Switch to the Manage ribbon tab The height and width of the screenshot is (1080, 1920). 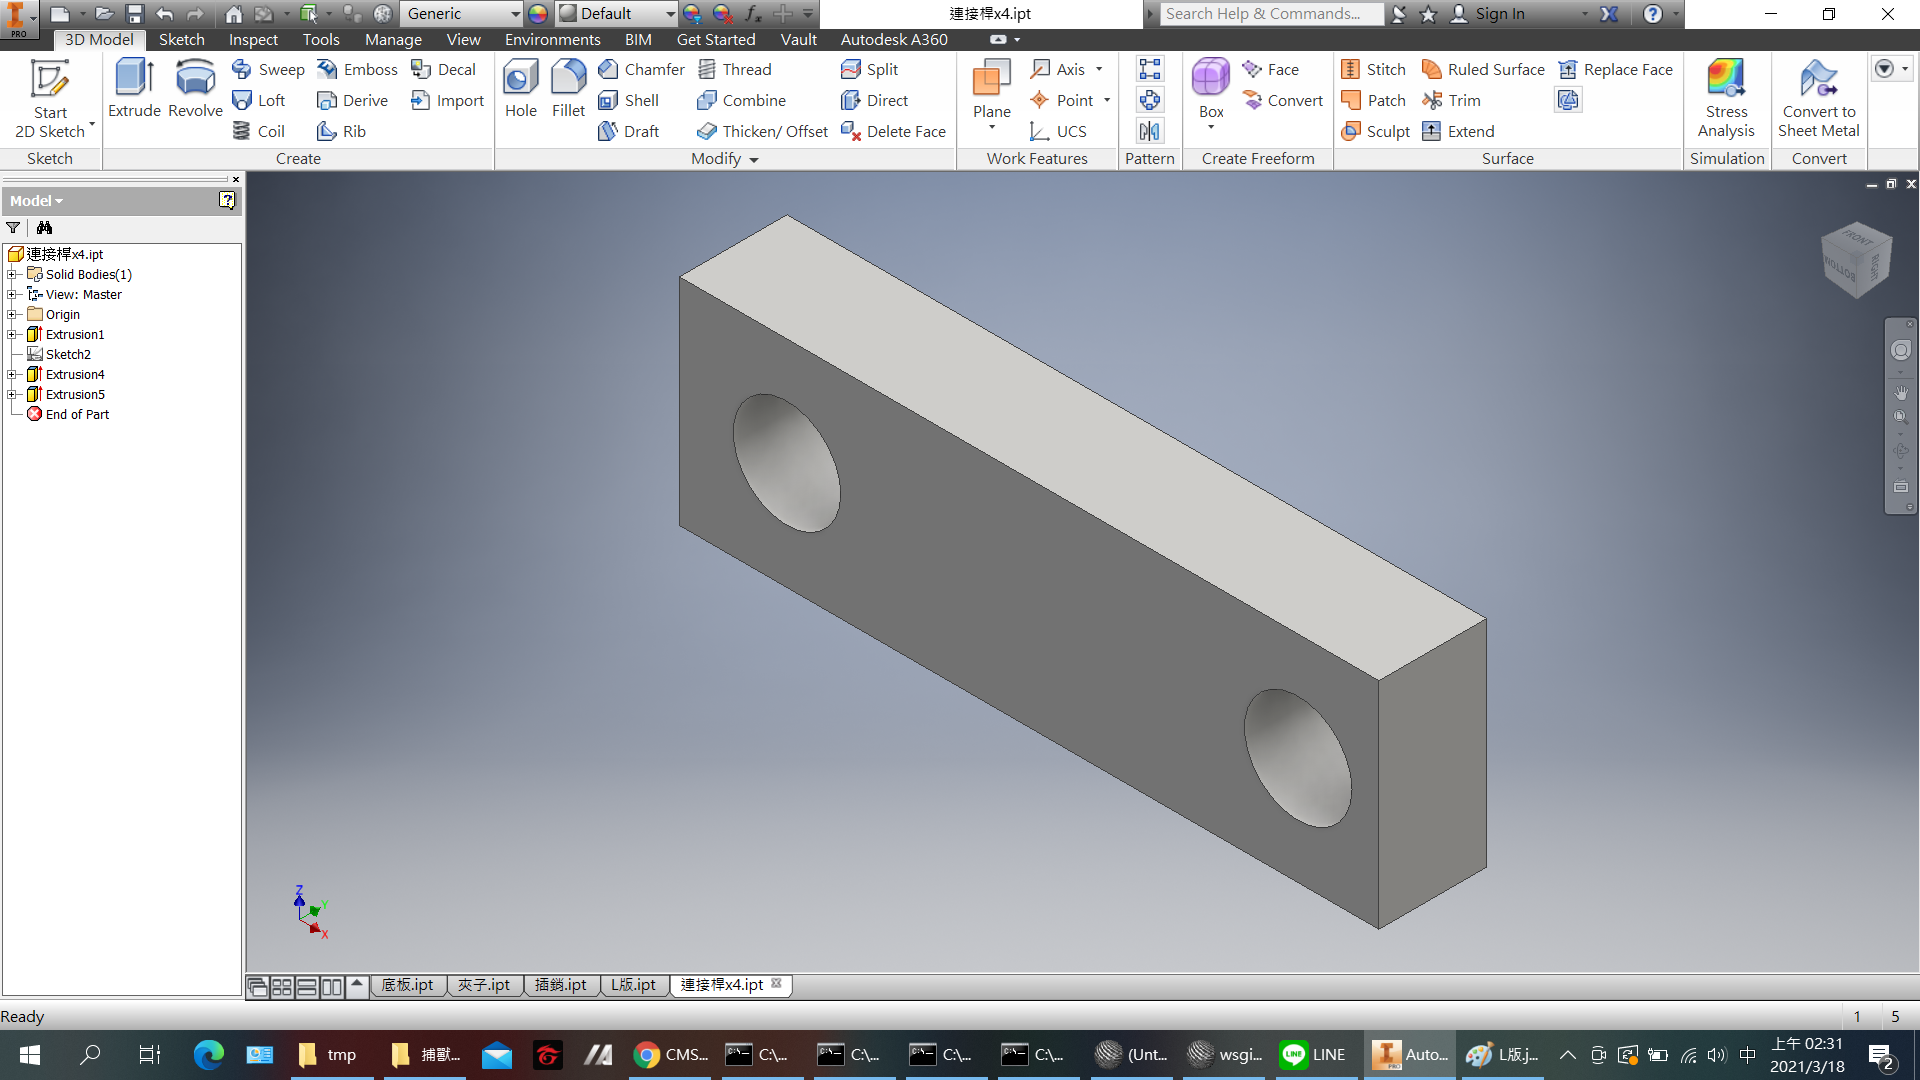click(393, 39)
